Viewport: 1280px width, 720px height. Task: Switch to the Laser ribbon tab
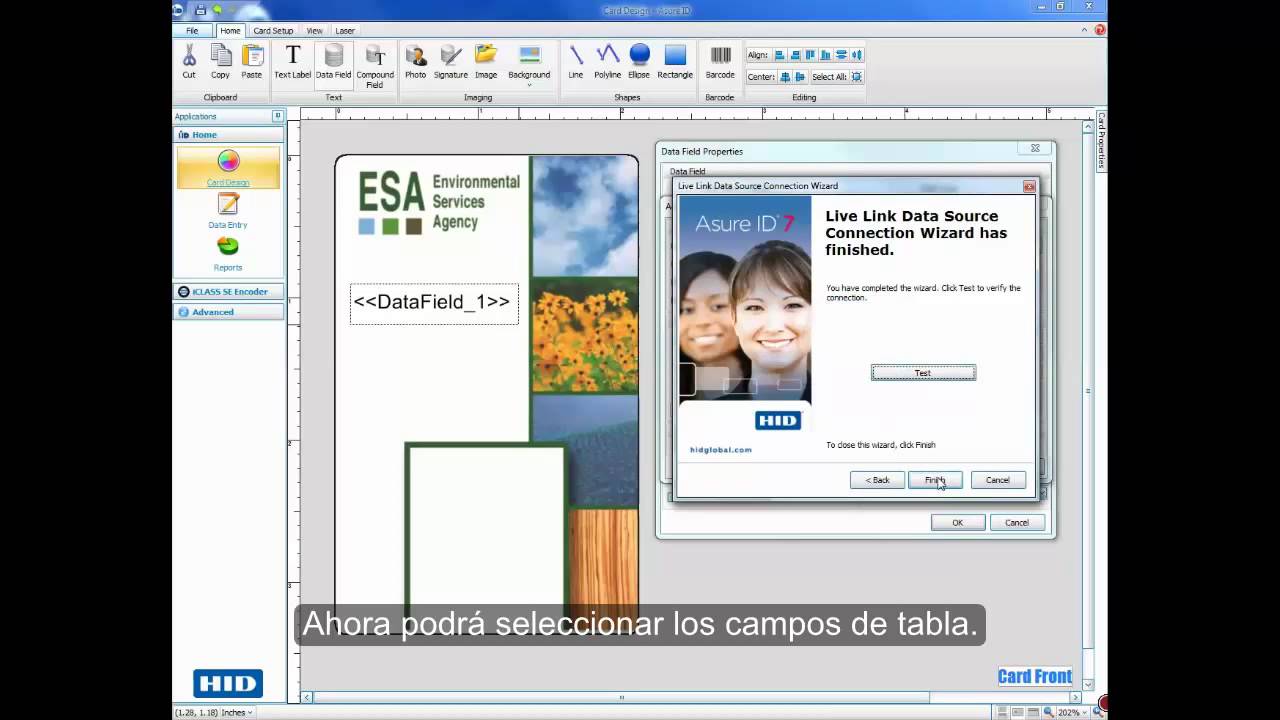pos(345,31)
